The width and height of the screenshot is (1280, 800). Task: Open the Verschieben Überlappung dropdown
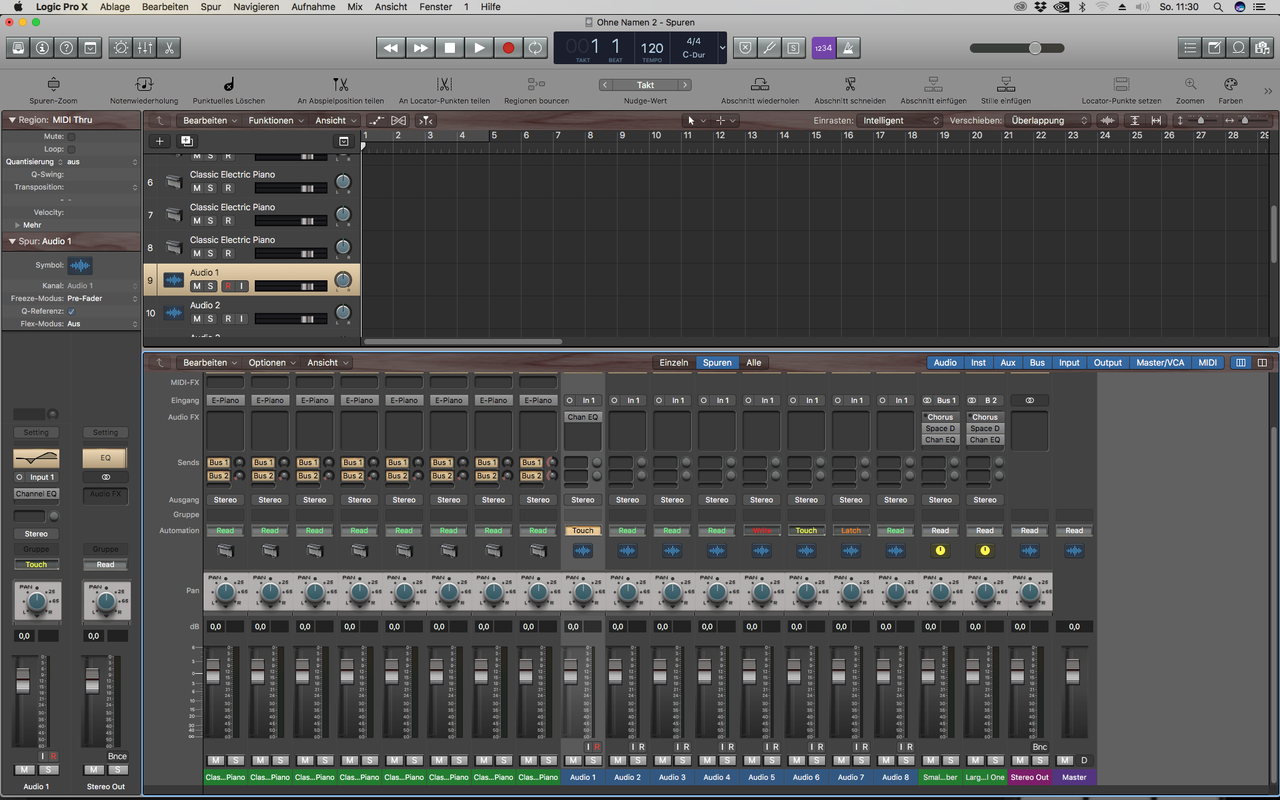(x=1048, y=120)
